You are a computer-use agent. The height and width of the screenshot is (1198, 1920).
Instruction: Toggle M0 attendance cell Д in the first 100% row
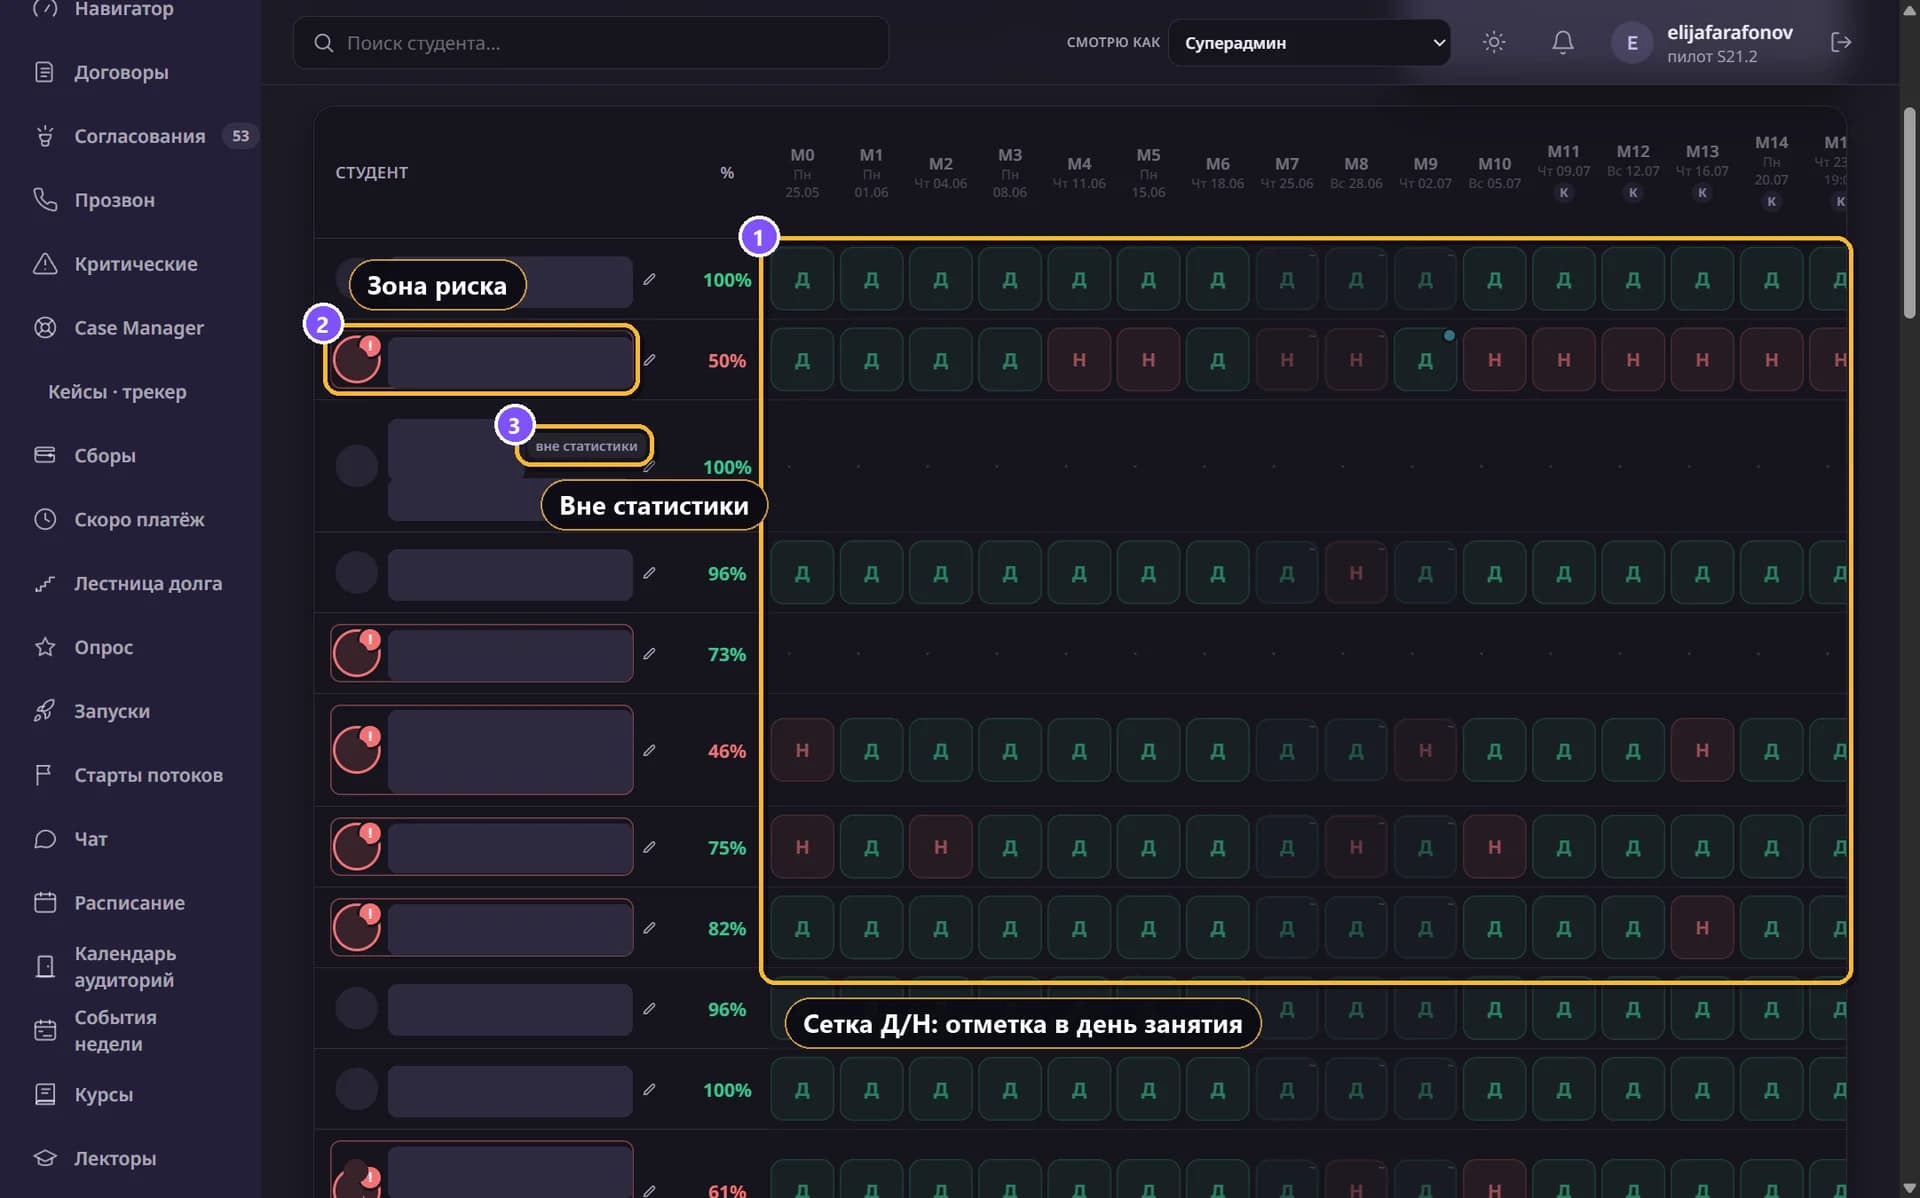[x=802, y=279]
